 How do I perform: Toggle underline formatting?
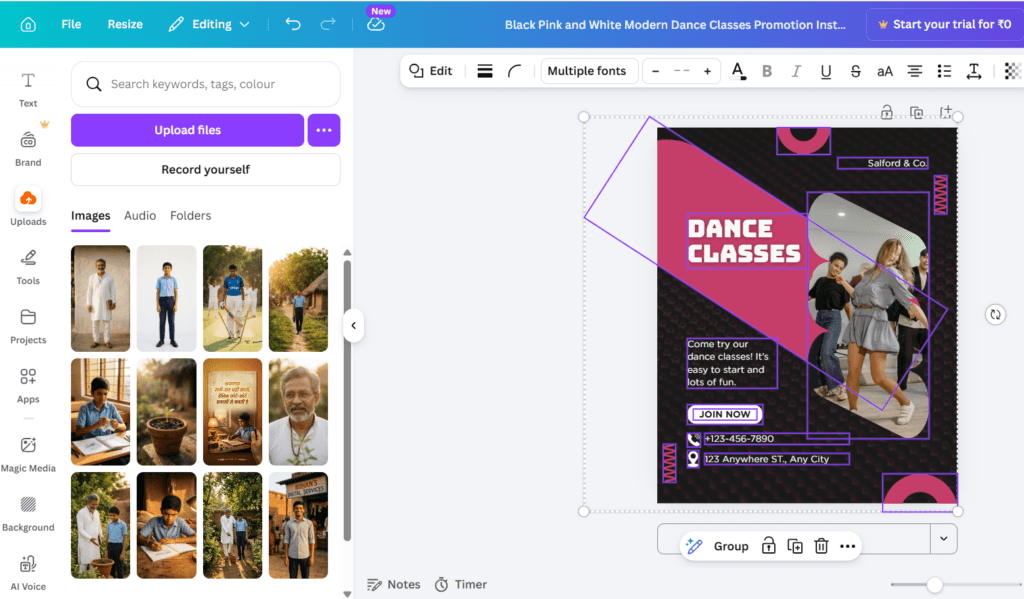[x=826, y=71]
